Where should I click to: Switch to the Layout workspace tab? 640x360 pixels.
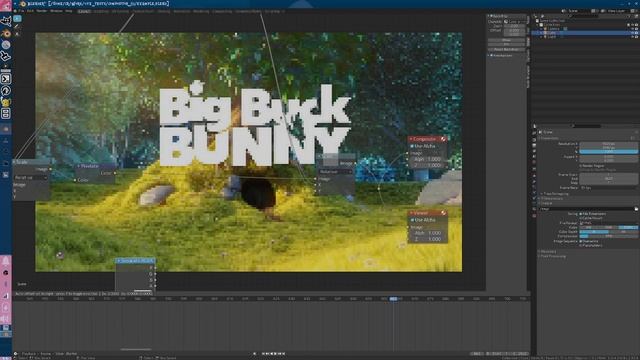click(84, 11)
